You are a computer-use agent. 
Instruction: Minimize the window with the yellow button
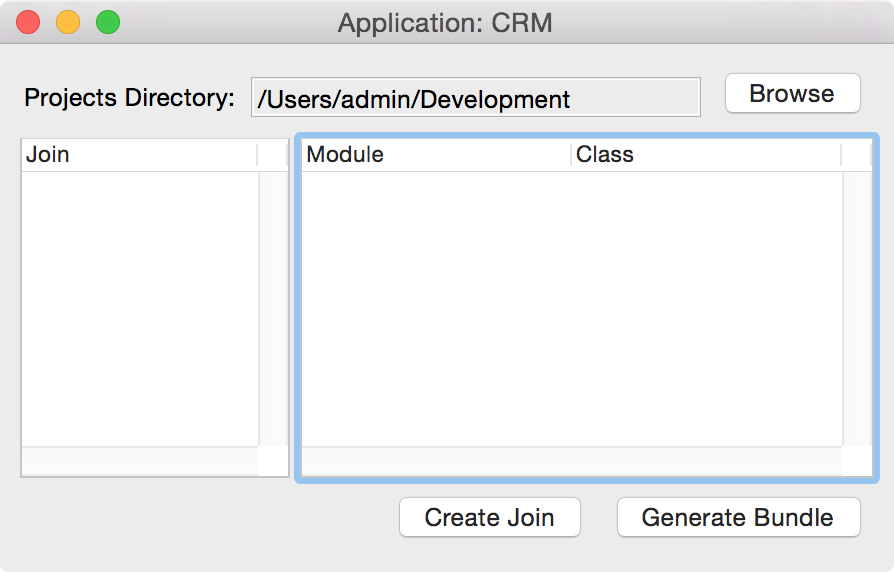[68, 22]
